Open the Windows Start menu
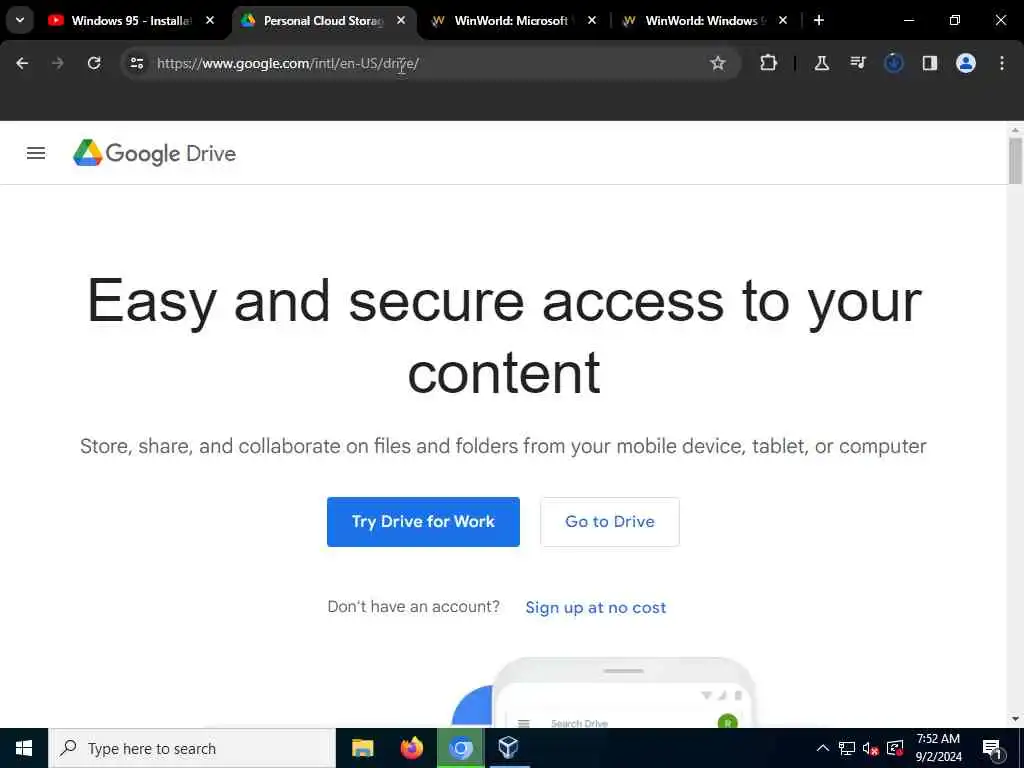Viewport: 1024px width, 768px height. [x=24, y=748]
